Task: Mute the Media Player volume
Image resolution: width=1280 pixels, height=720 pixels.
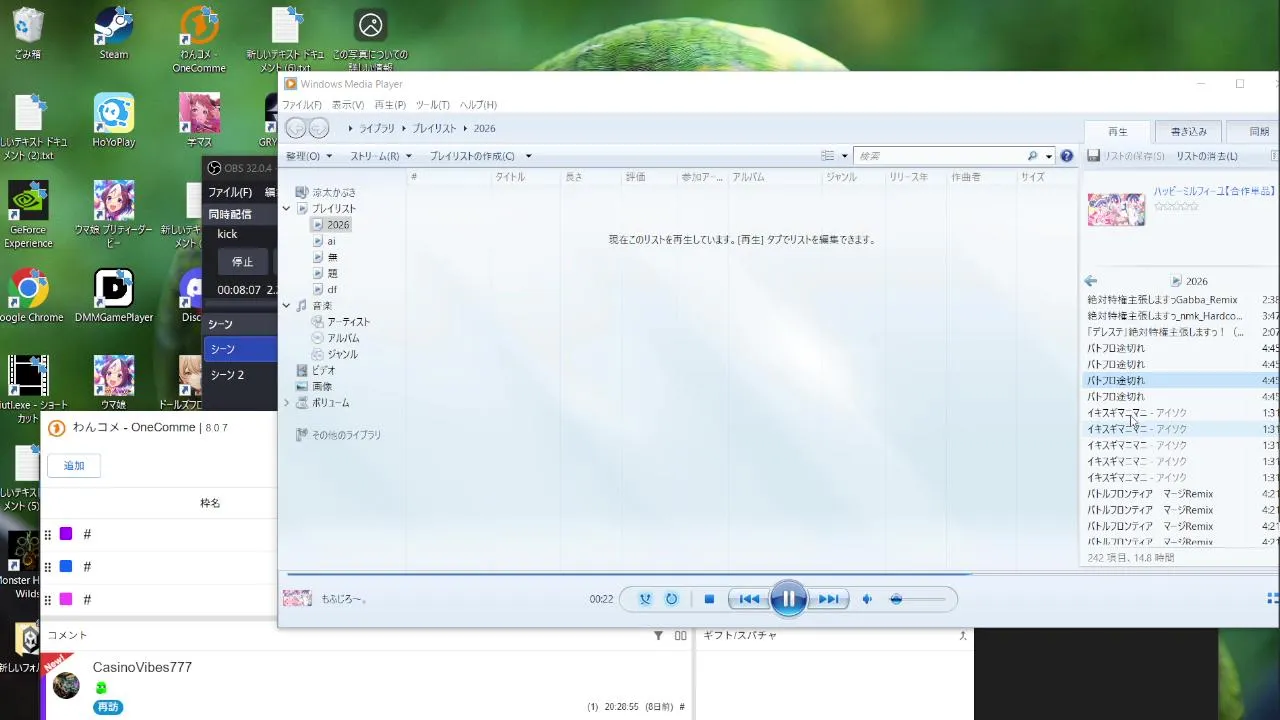Action: click(868, 599)
